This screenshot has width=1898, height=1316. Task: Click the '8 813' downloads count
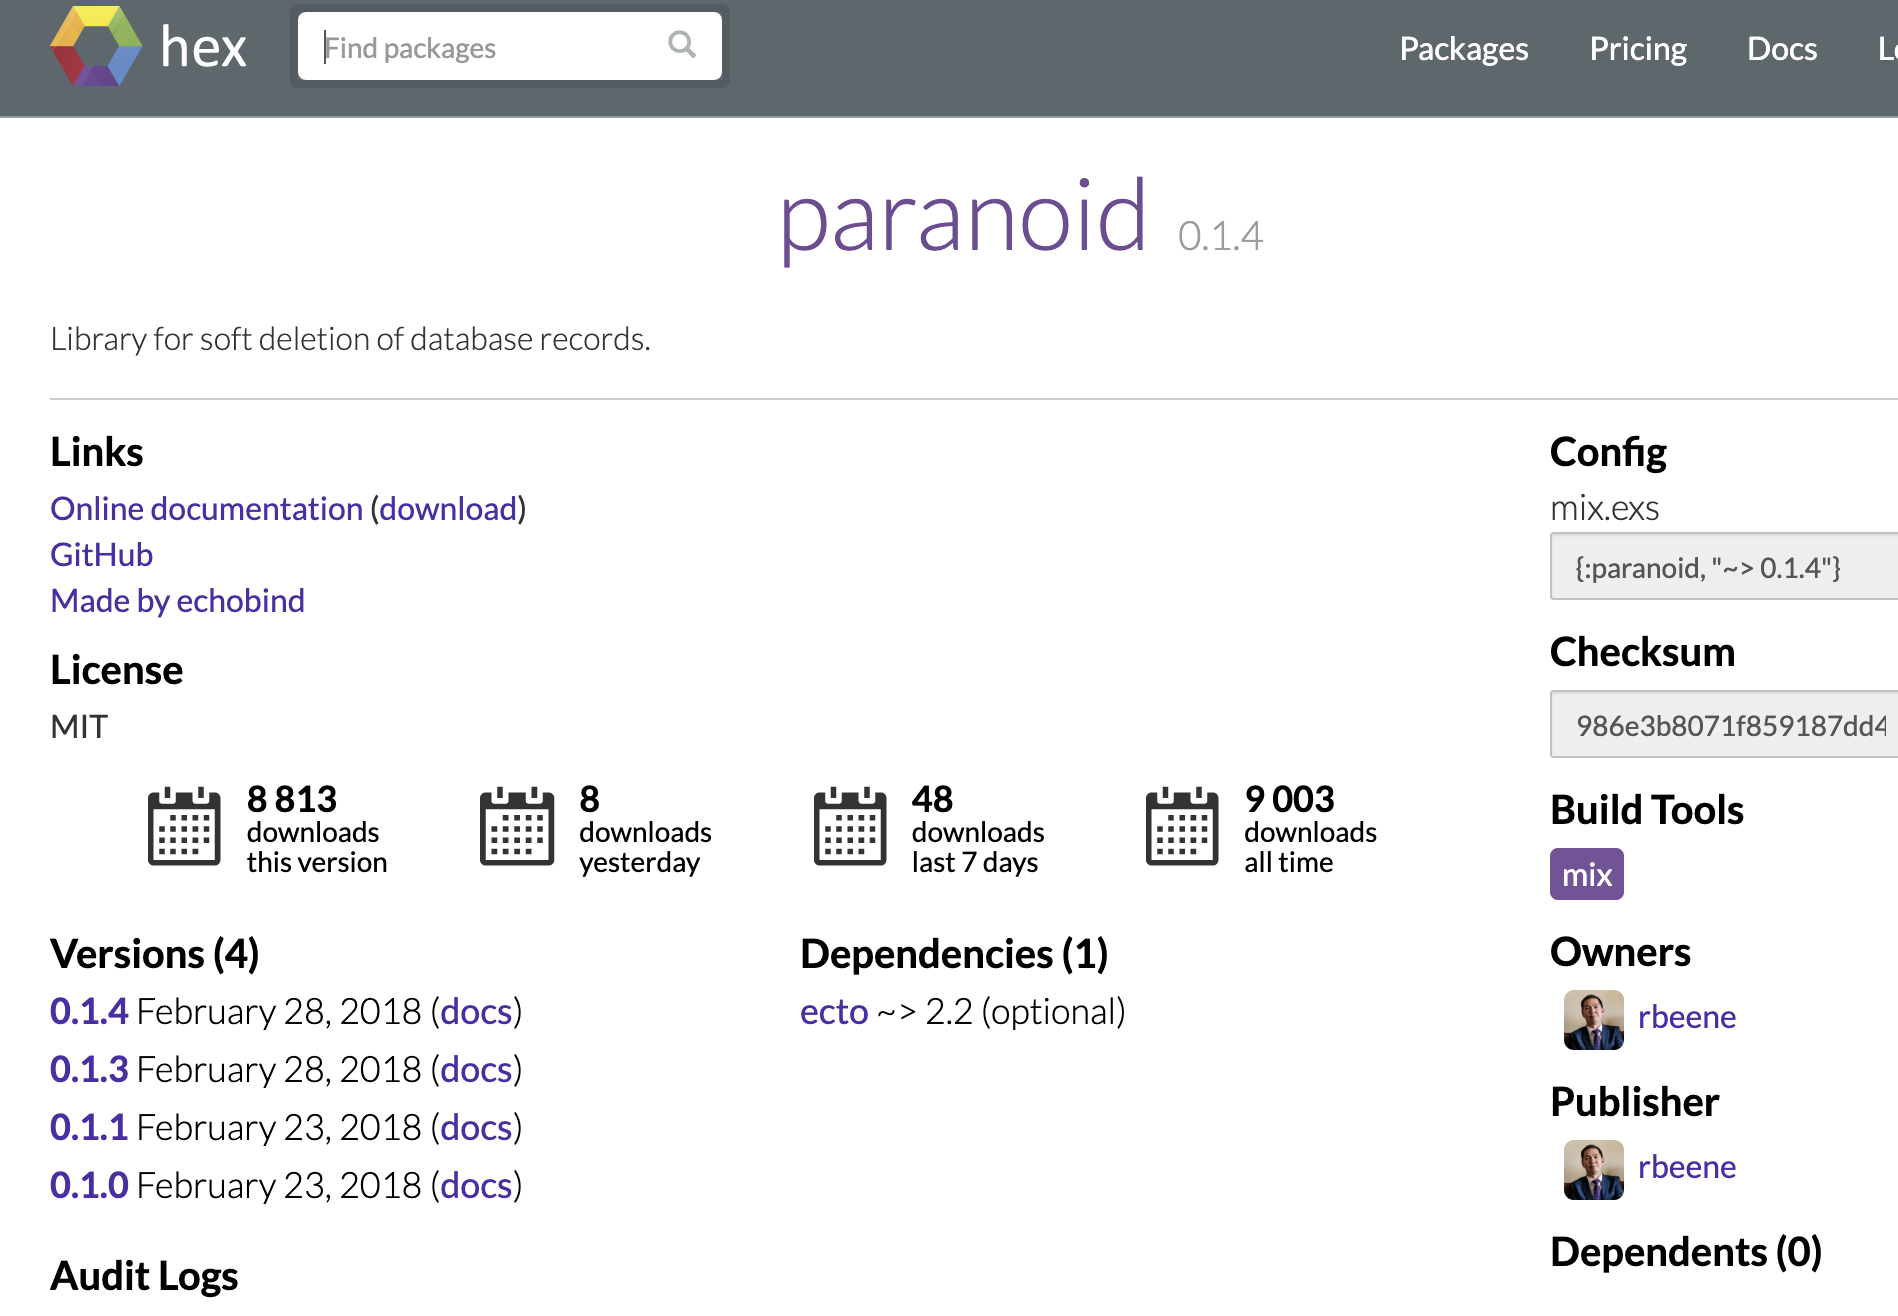pos(292,798)
